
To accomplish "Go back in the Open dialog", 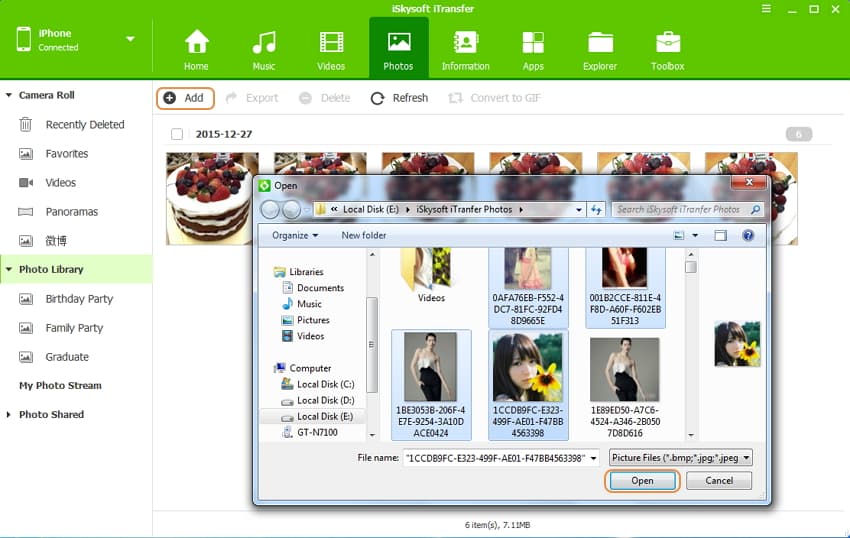I will pyautogui.click(x=270, y=209).
